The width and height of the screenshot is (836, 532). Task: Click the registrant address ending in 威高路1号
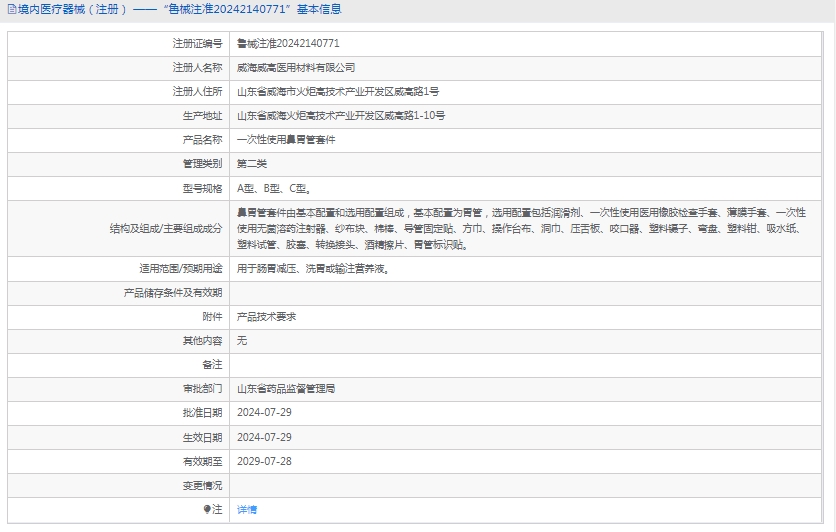coord(337,92)
